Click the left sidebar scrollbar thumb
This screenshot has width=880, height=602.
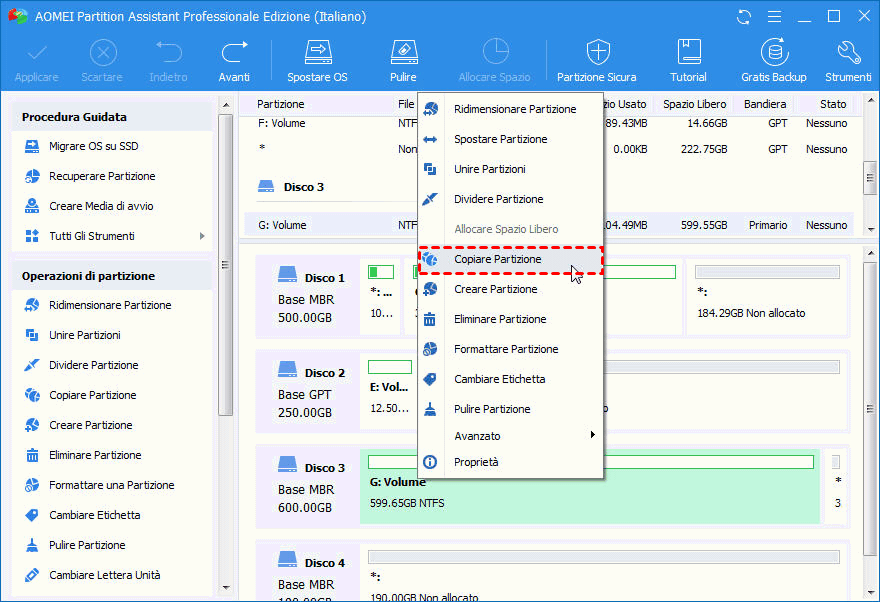coord(226,265)
